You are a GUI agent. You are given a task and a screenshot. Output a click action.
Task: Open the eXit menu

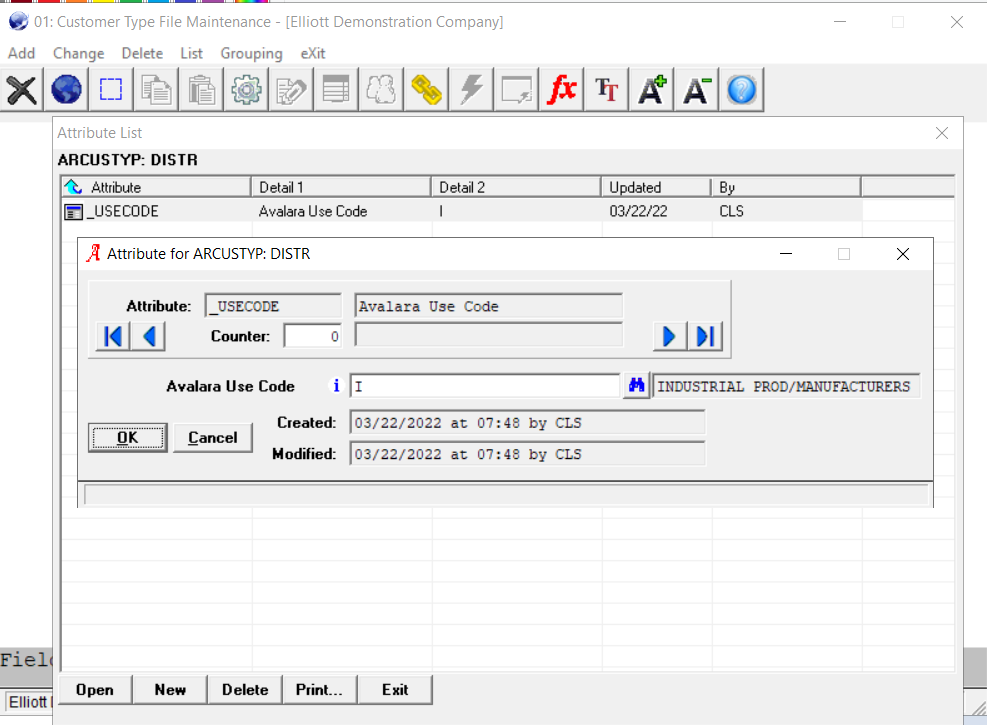point(313,53)
